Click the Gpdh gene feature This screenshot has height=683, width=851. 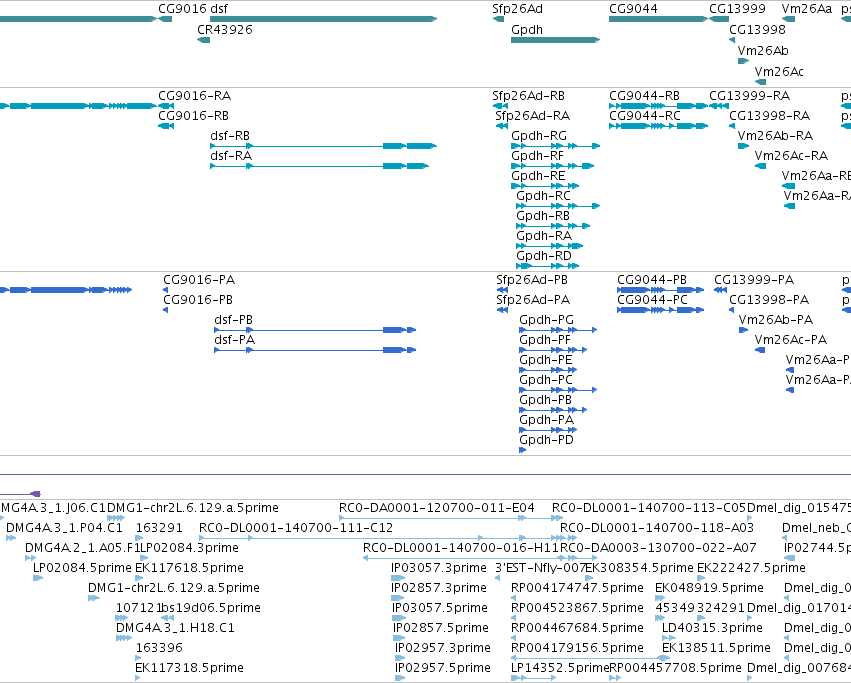pyautogui.click(x=555, y=40)
